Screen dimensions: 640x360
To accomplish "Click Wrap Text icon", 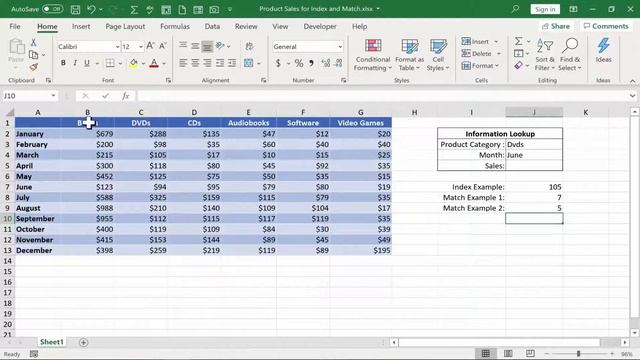I will coord(249,46).
